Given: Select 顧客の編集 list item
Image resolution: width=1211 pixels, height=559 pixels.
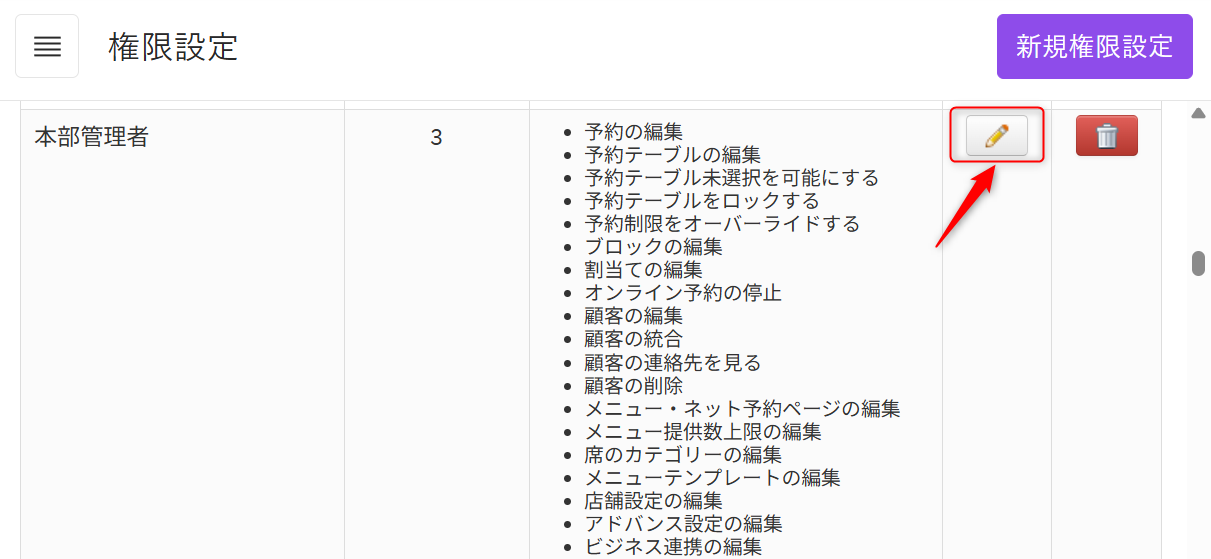Looking at the screenshot, I should tap(634, 315).
